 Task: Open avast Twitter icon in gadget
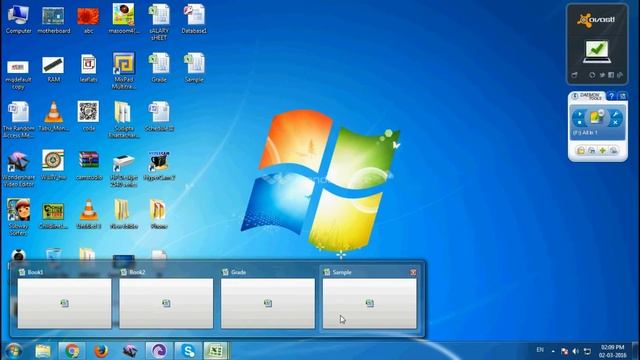click(x=602, y=75)
